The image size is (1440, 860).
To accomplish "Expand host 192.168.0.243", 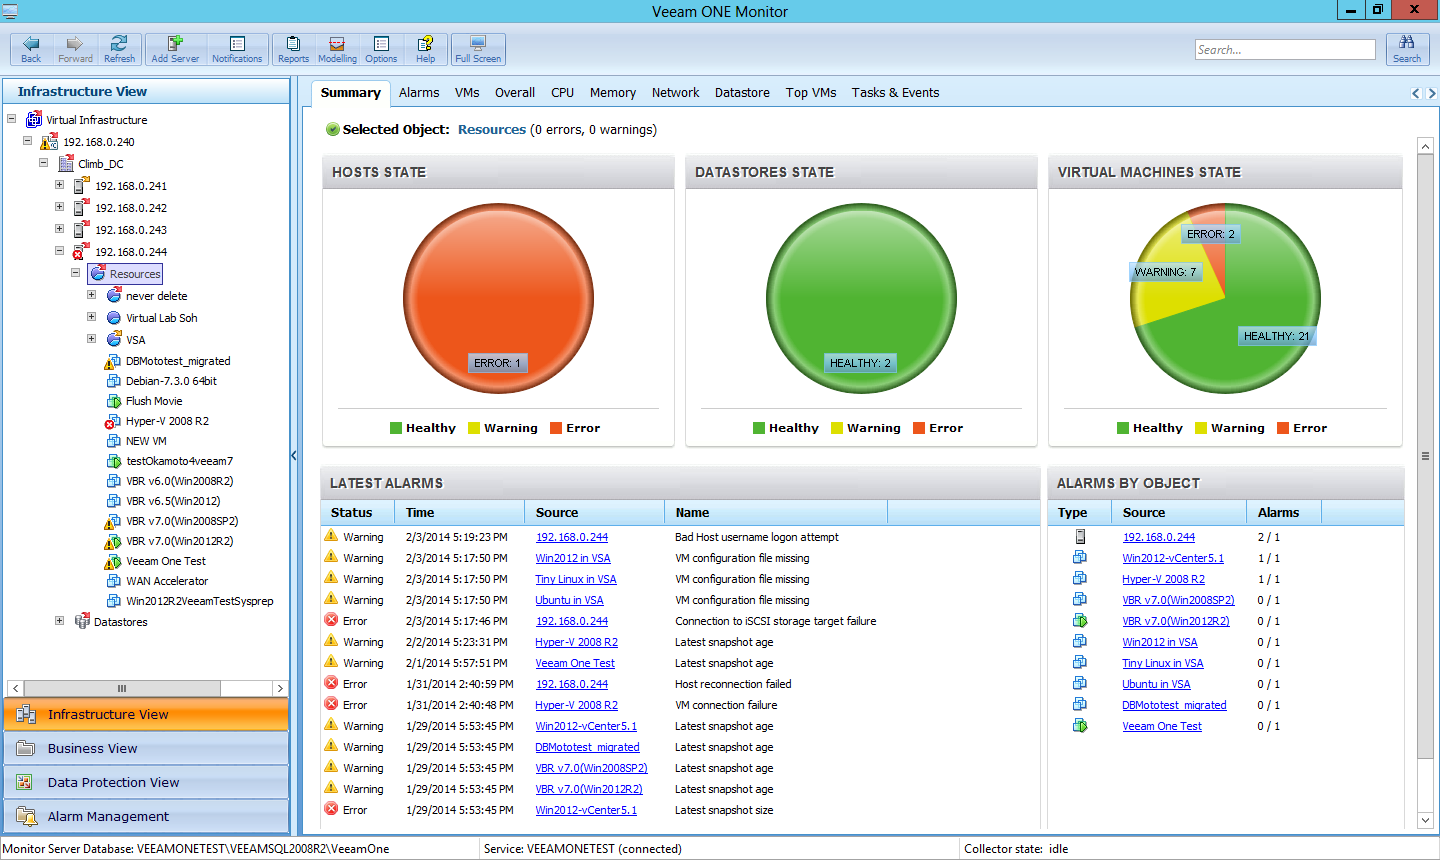I will click(59, 228).
